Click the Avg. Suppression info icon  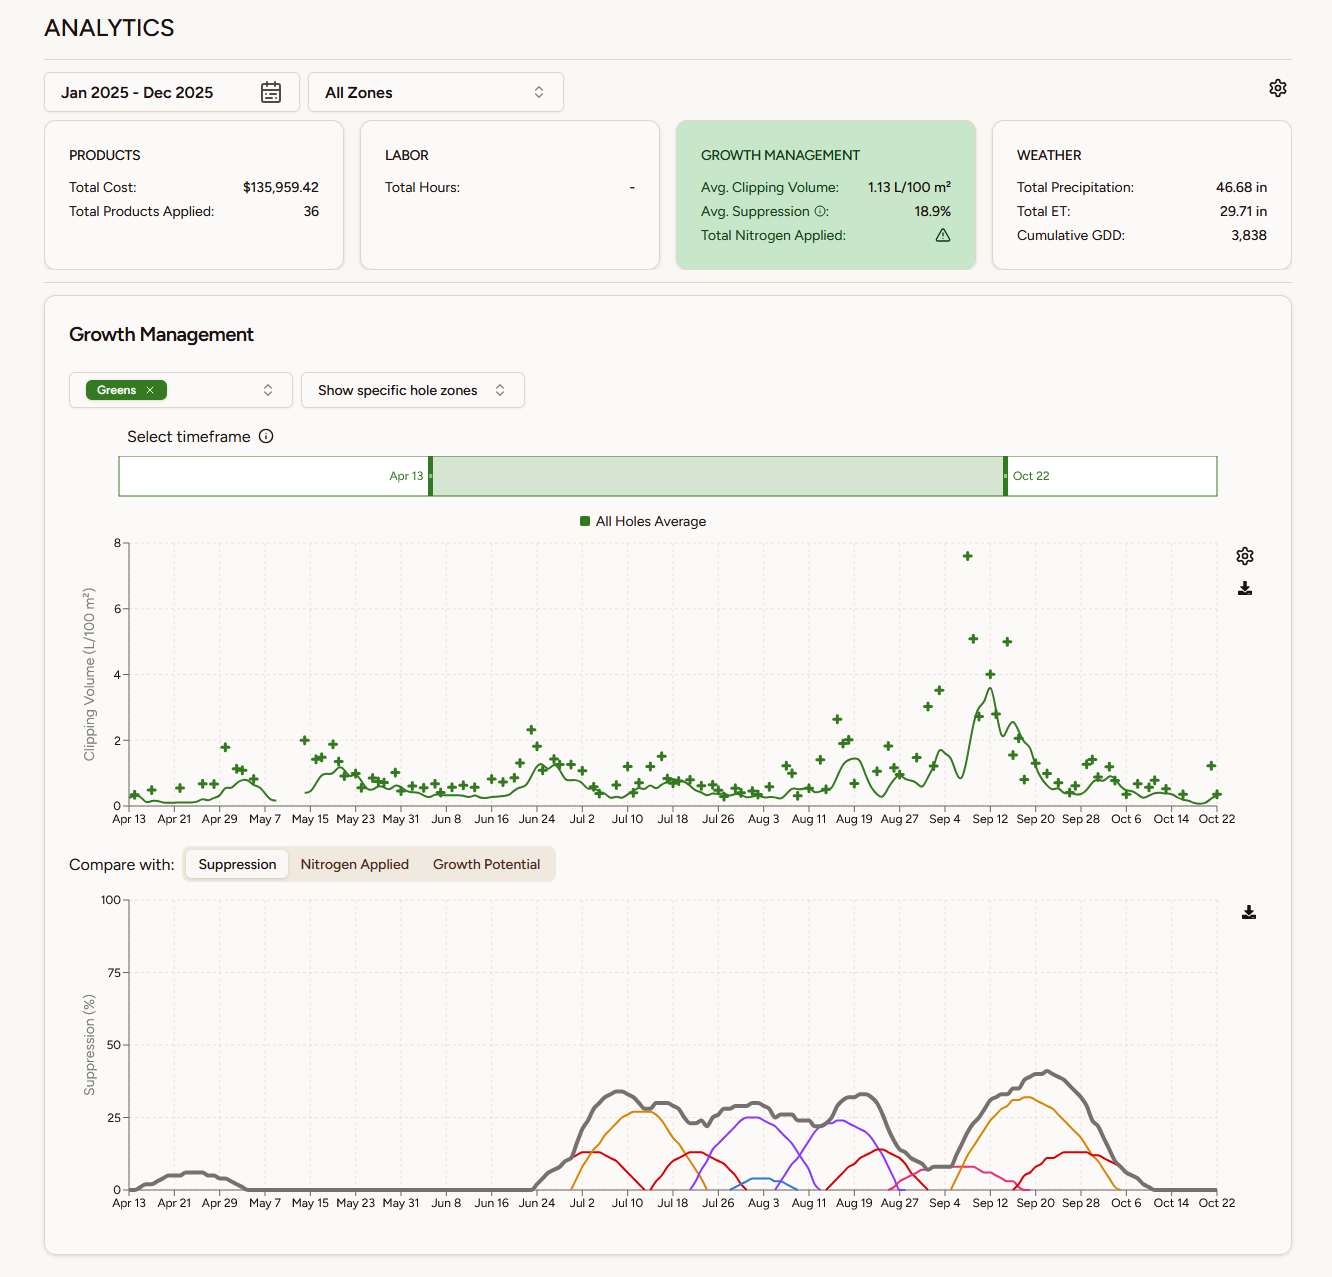point(821,212)
